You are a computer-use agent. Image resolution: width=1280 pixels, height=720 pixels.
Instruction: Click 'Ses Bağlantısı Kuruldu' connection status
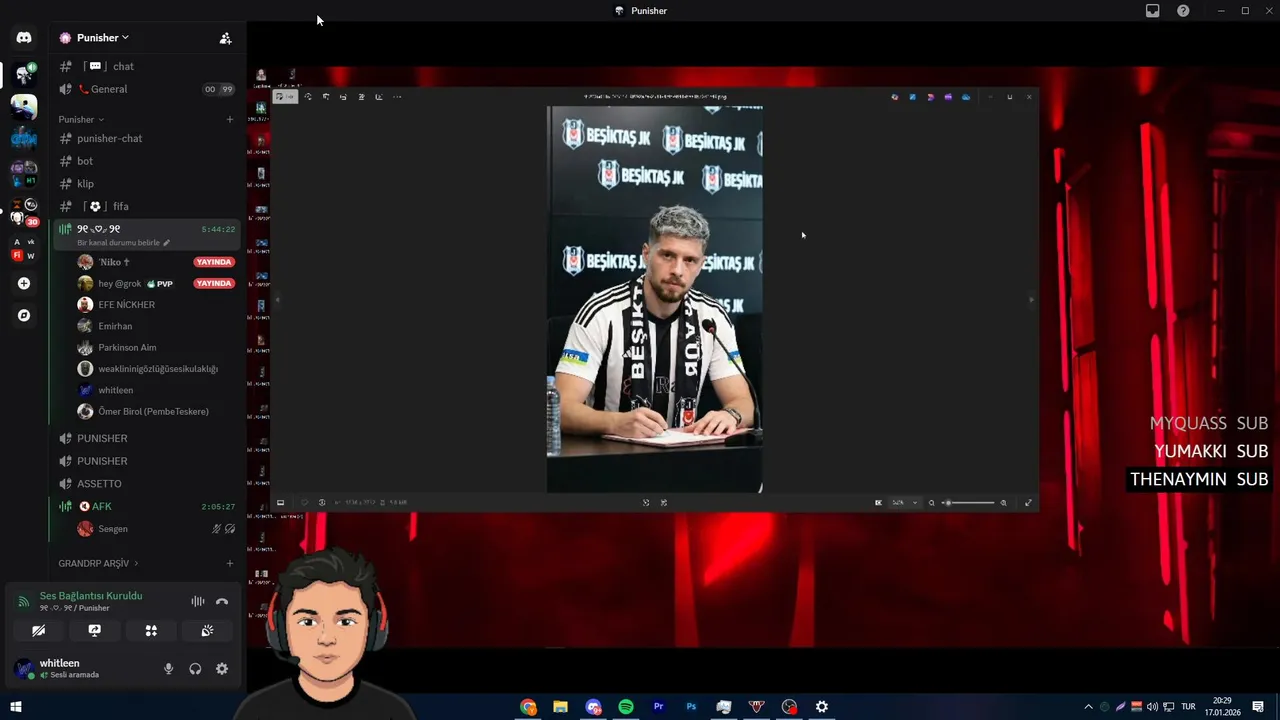click(x=91, y=596)
